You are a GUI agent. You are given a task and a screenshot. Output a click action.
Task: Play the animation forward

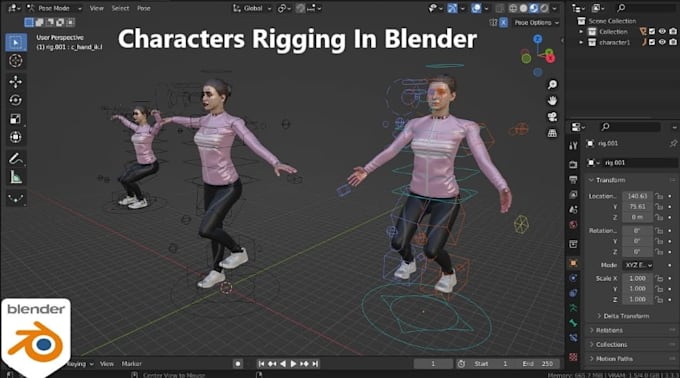294,364
